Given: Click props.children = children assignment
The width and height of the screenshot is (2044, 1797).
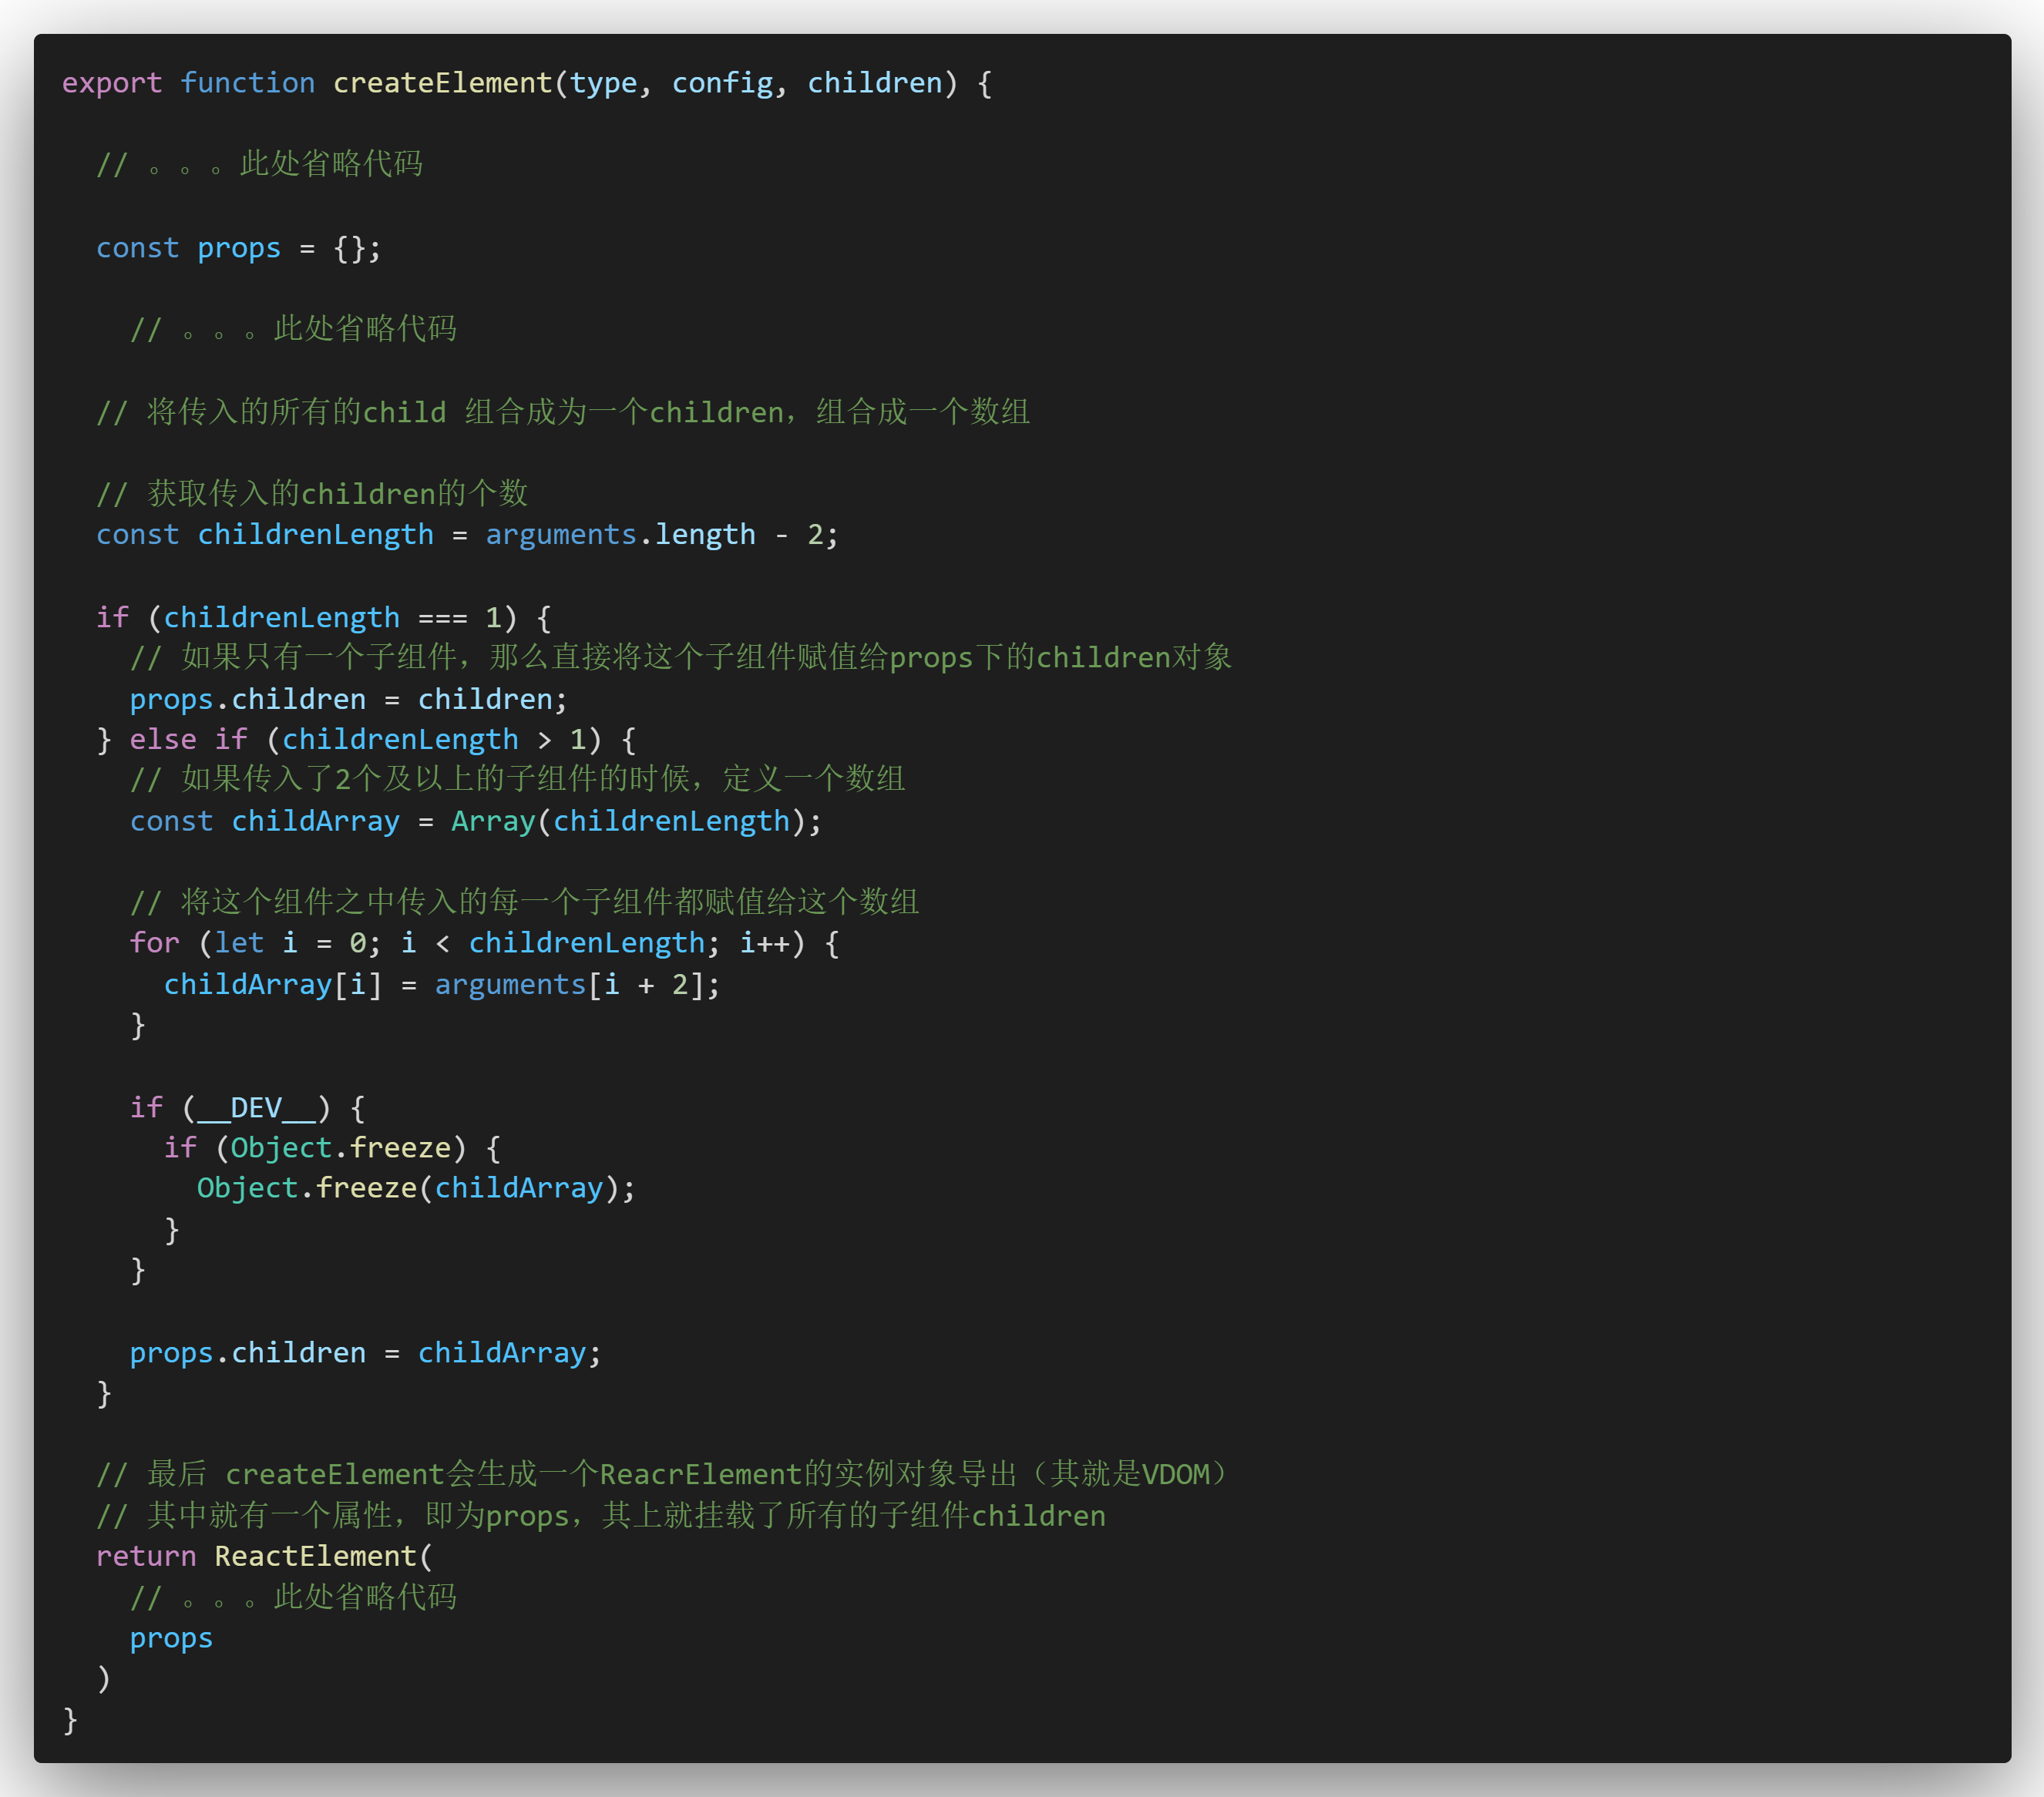Looking at the screenshot, I should [x=348, y=699].
